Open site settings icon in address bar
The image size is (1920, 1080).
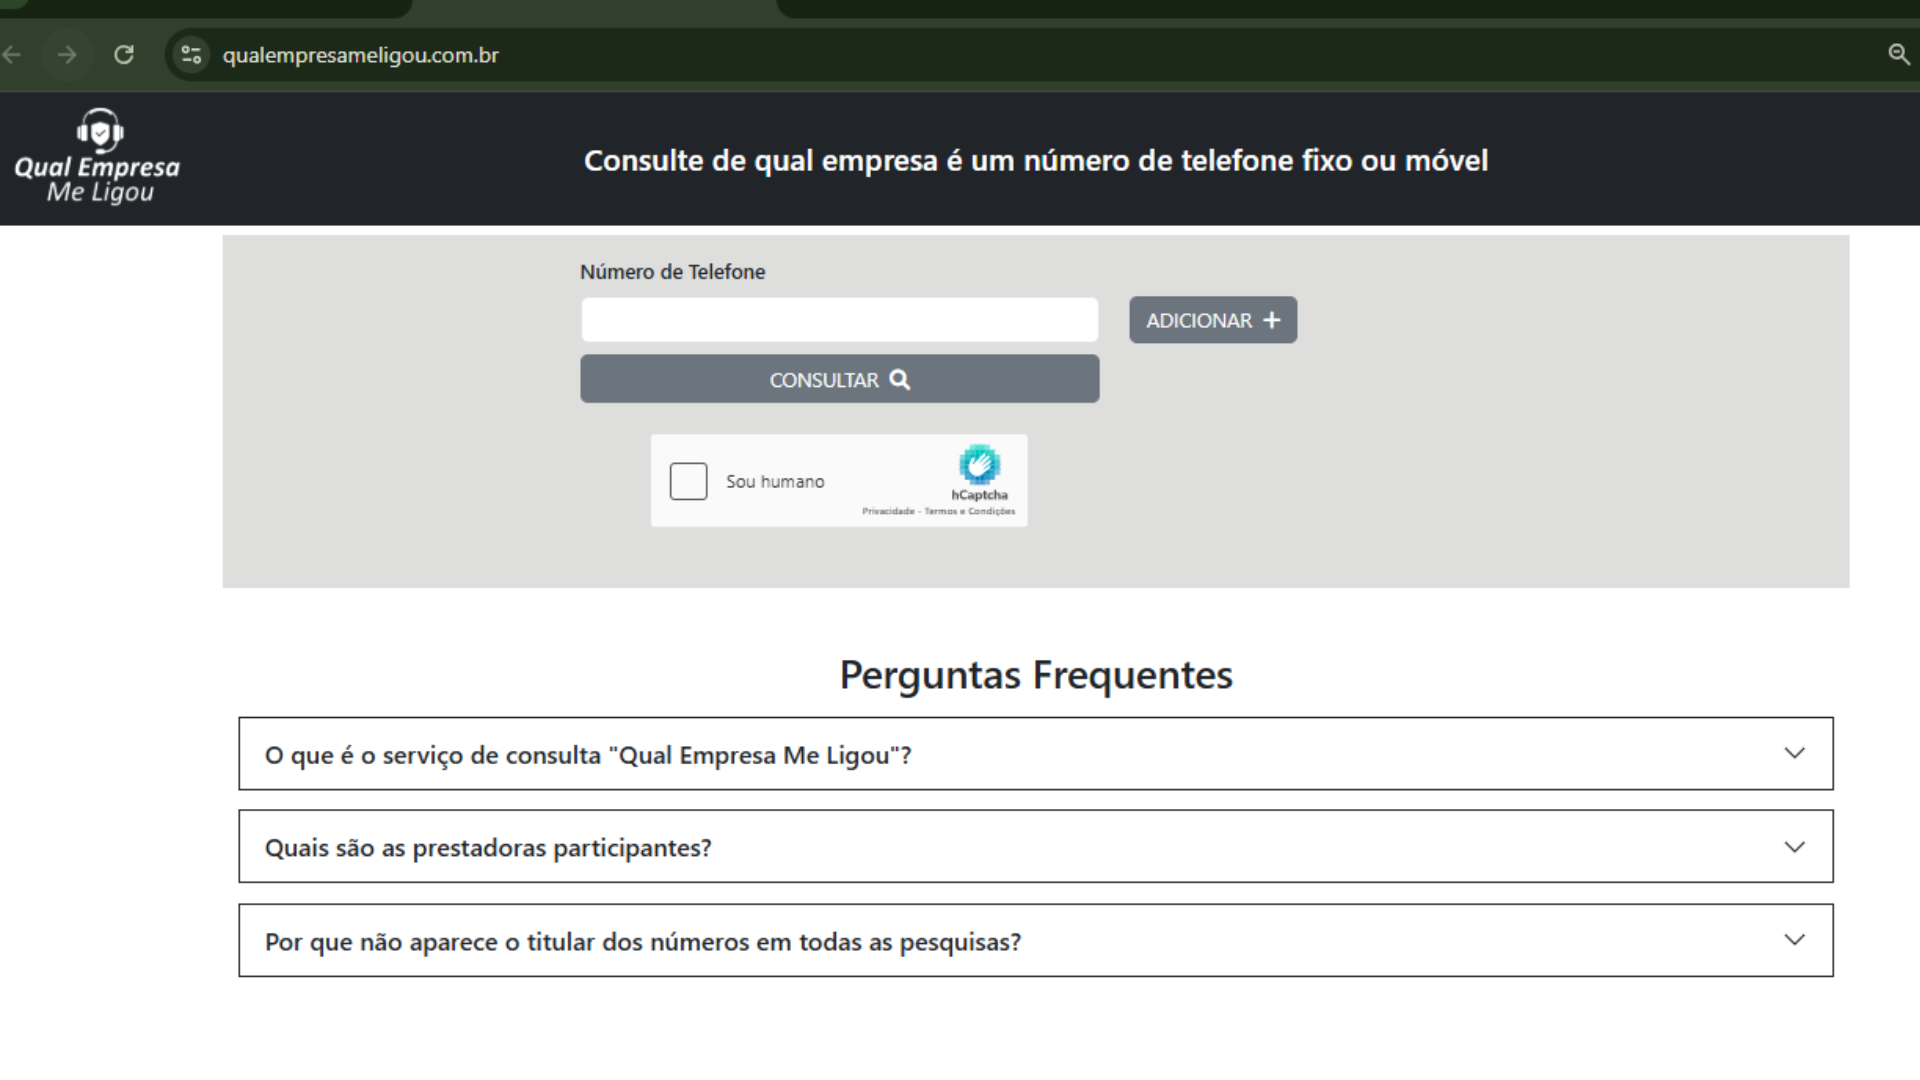190,55
